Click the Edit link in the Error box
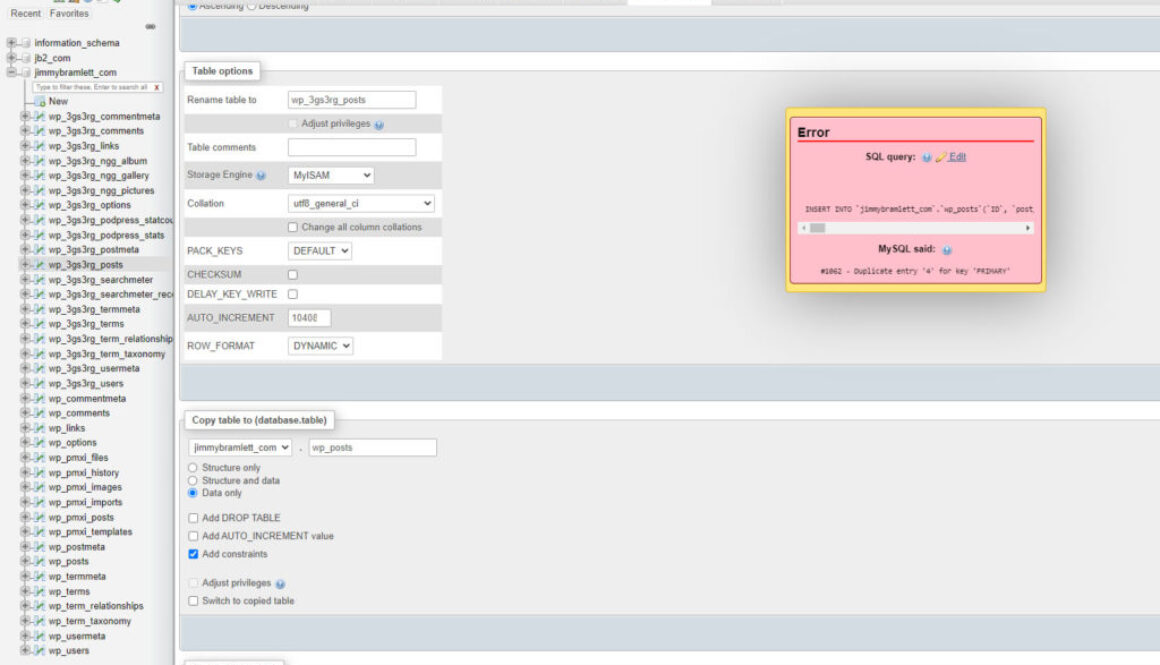Viewport: 1160px width, 665px height. click(957, 157)
